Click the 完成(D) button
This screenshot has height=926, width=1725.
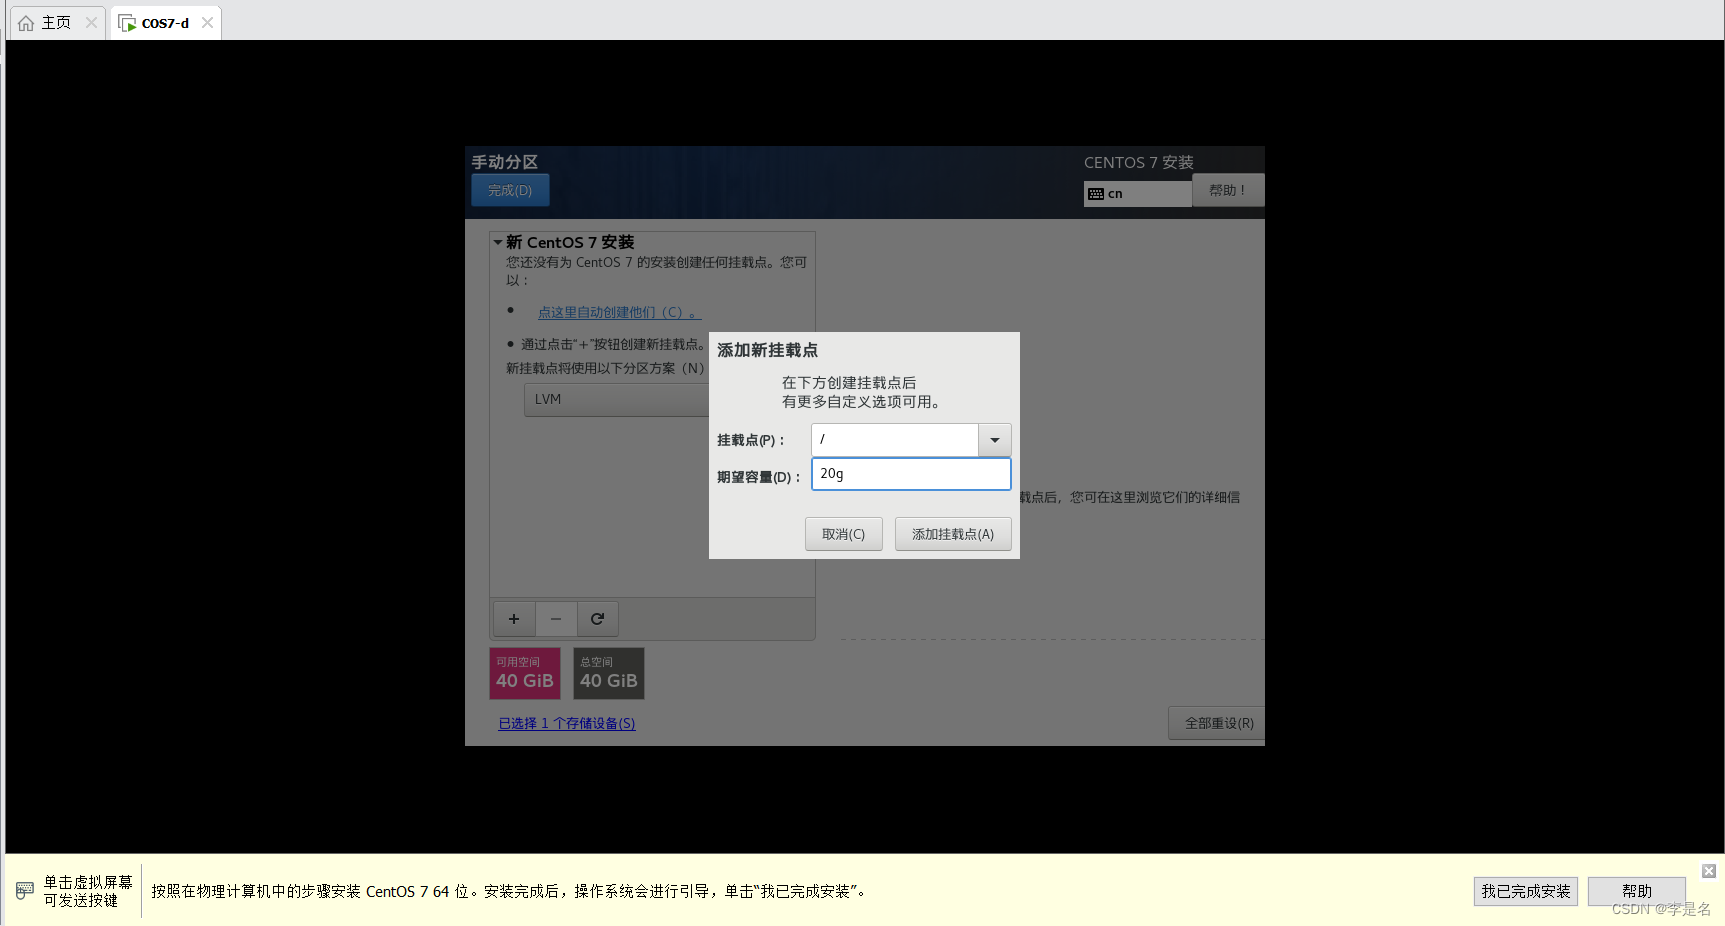pos(510,190)
